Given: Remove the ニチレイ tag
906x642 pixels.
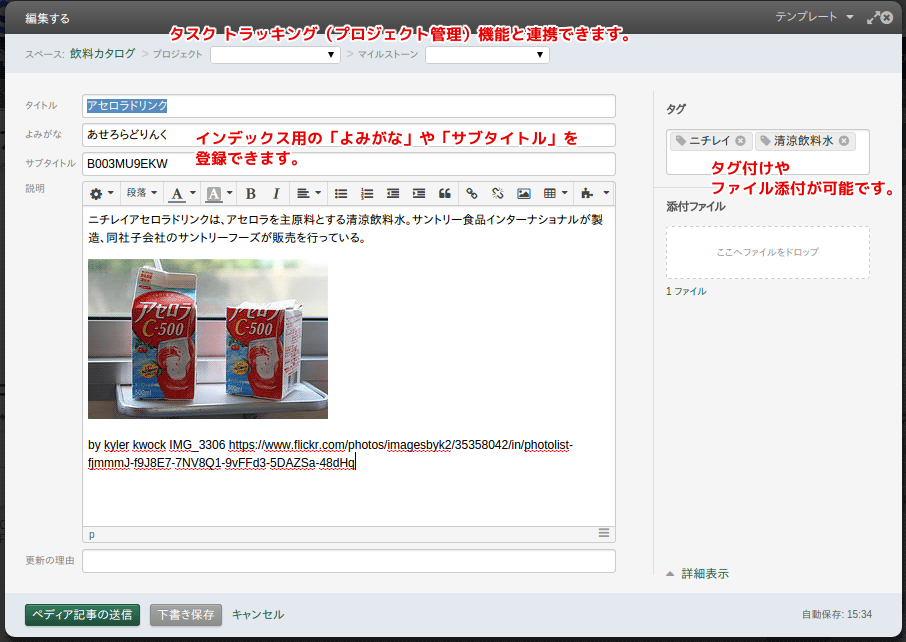Looking at the screenshot, I should click(x=740, y=140).
